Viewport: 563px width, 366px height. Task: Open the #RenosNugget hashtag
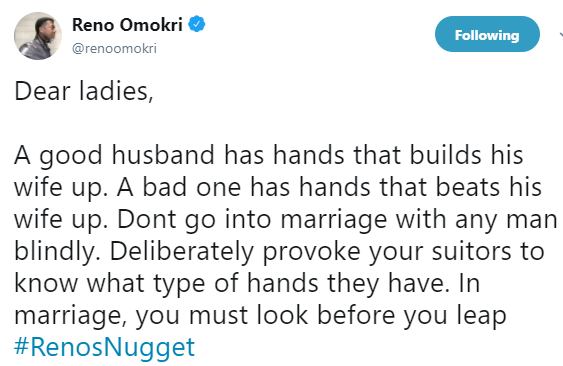[104, 347]
